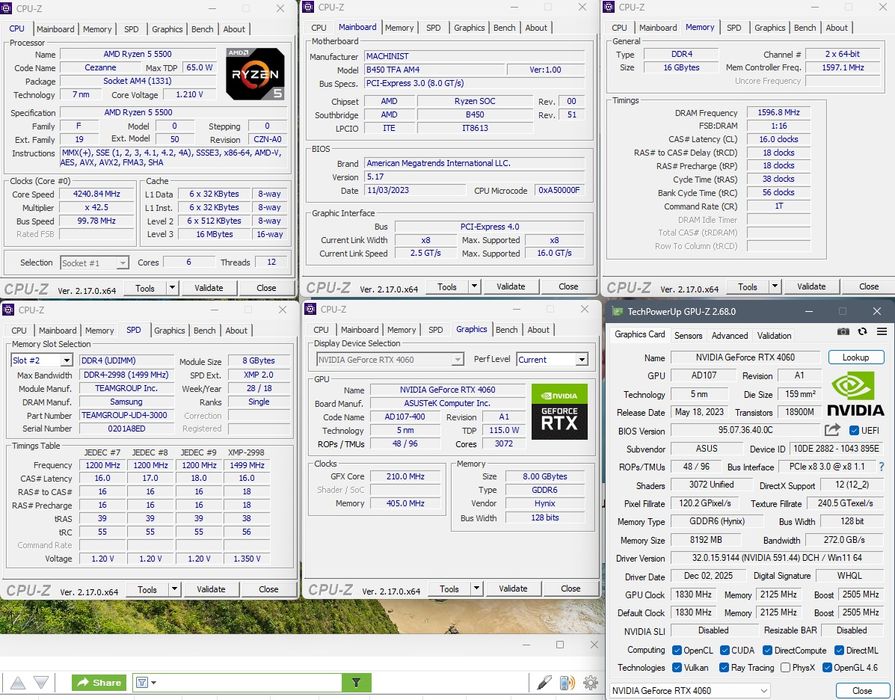Click the DRAM Frequency 1596.8 MHz value

[x=778, y=112]
